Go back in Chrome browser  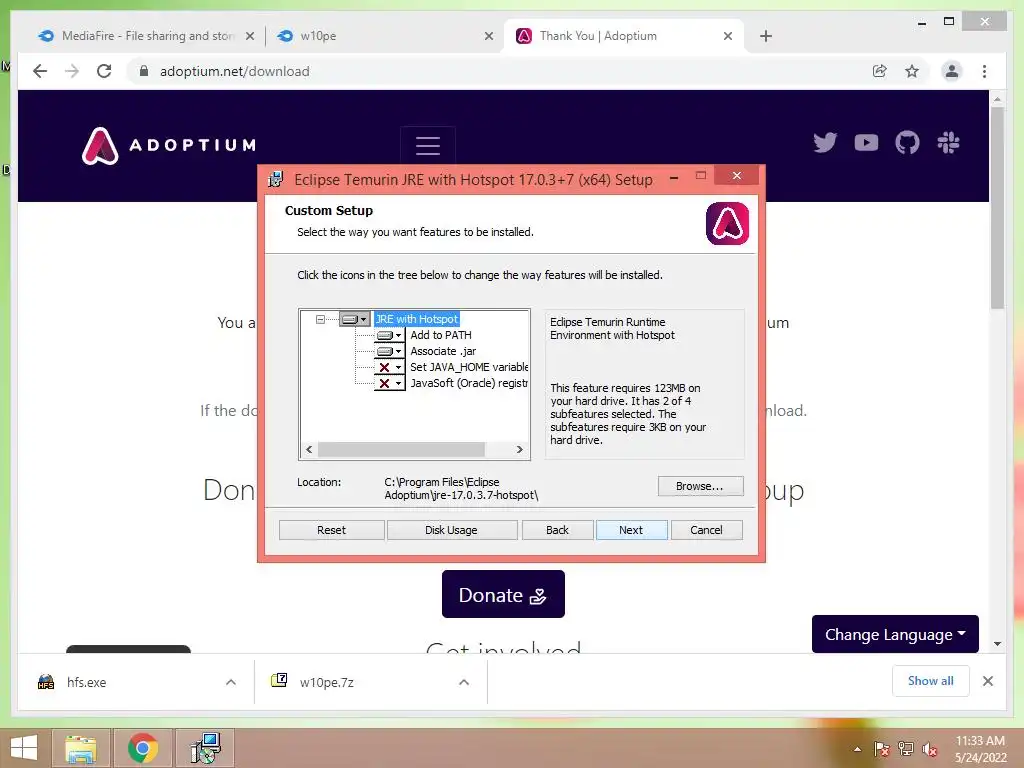40,71
